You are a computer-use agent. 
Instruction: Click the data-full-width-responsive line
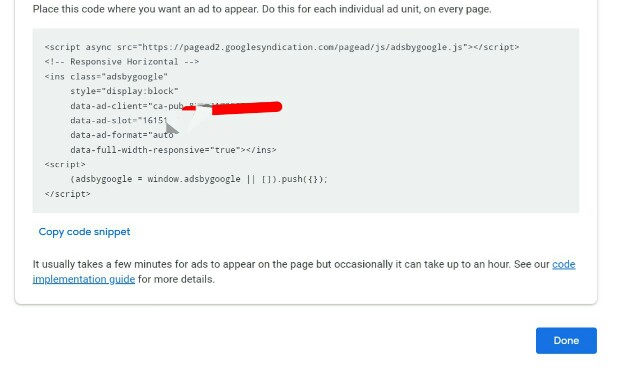pos(173,150)
